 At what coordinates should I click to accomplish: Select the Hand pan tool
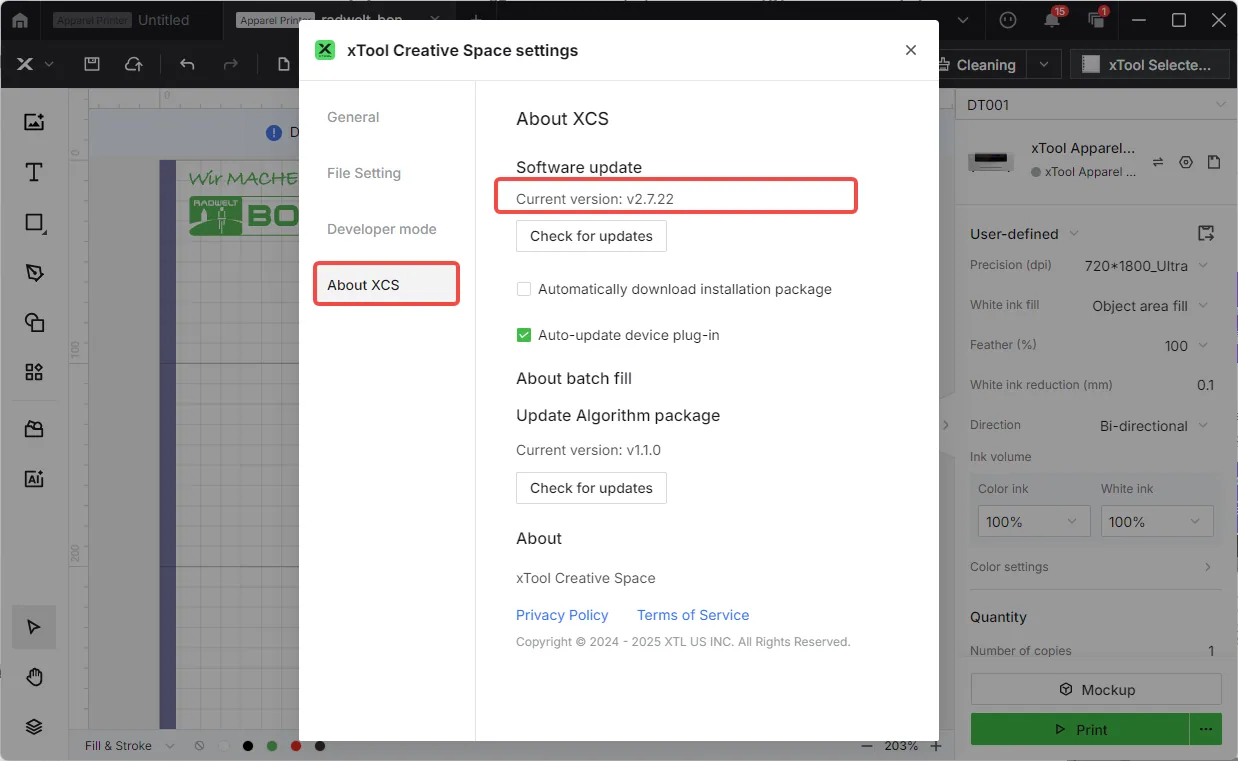[x=34, y=677]
